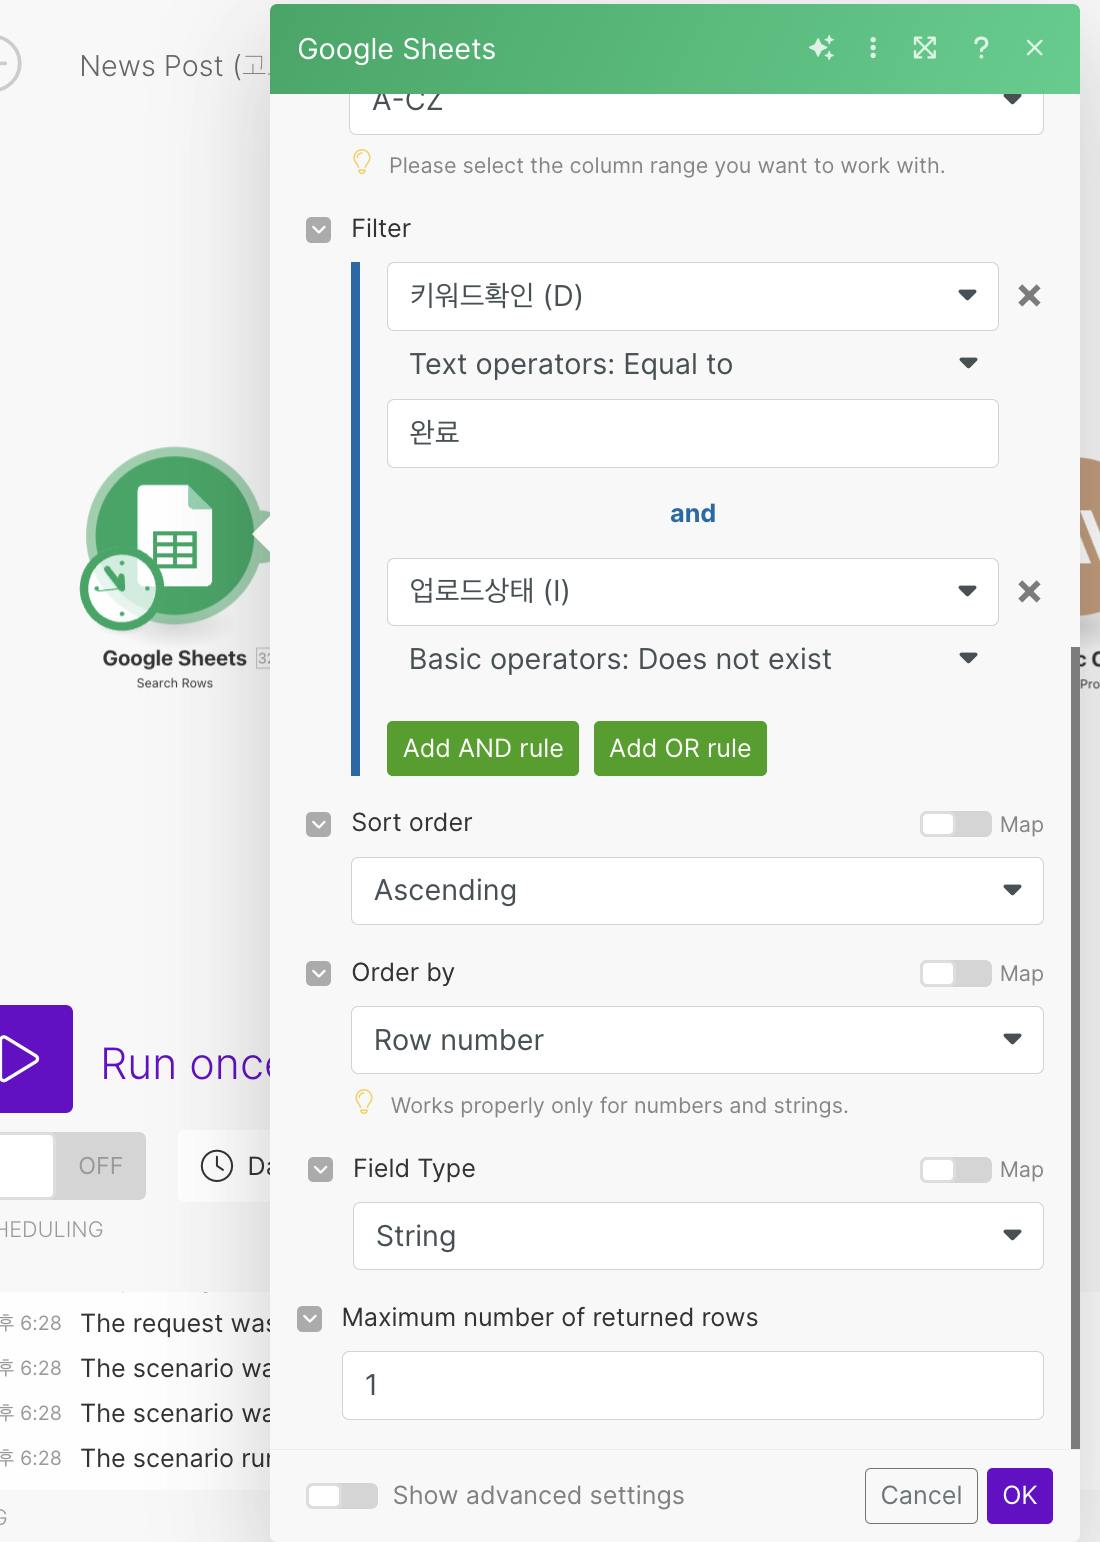Click the filter value field containing 완료
This screenshot has height=1542, width=1100.
(693, 433)
